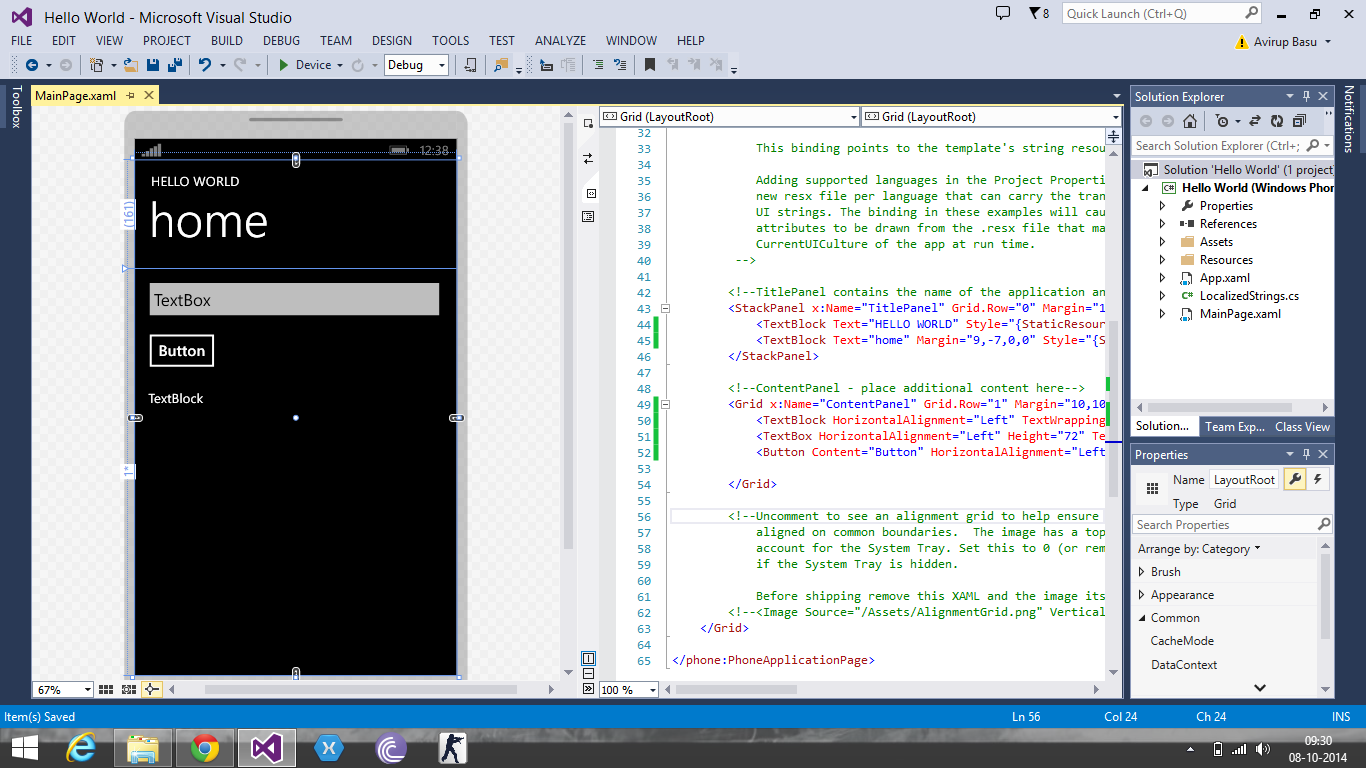Toggle the designer snap grid icon
The width and height of the screenshot is (1366, 768).
108,689
